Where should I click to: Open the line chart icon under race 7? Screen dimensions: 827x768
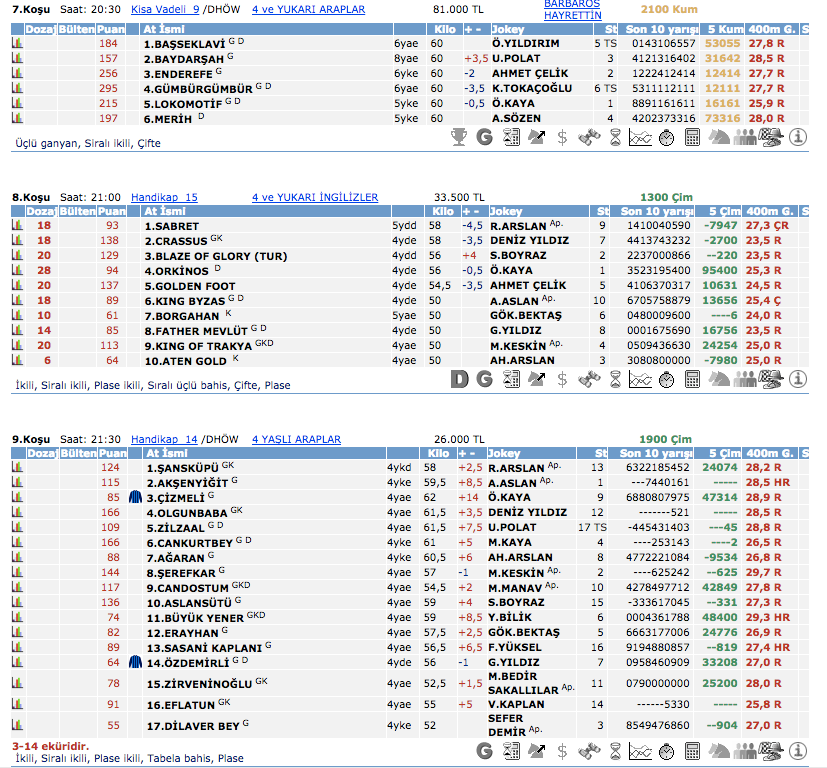tap(641, 137)
